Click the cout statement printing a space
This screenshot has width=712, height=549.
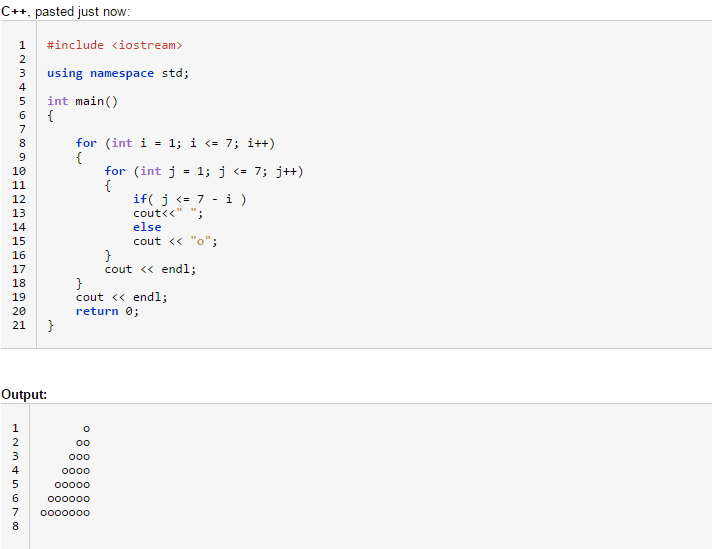(x=169, y=213)
